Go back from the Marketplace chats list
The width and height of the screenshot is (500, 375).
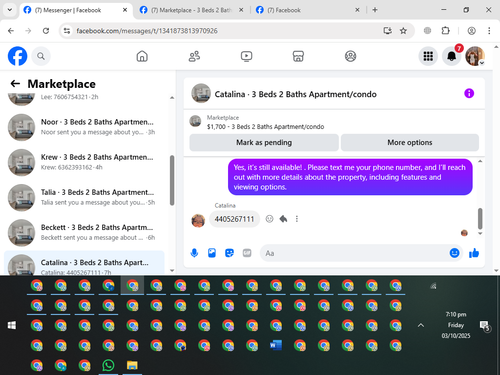click(15, 84)
